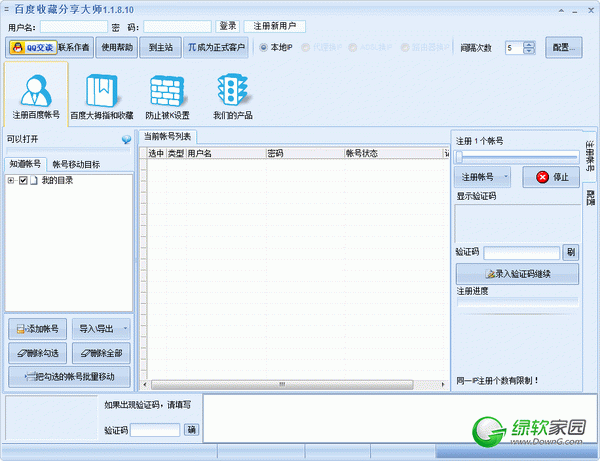The height and width of the screenshot is (461, 600).
Task: Select the 本地IP radio button
Action: [263, 47]
